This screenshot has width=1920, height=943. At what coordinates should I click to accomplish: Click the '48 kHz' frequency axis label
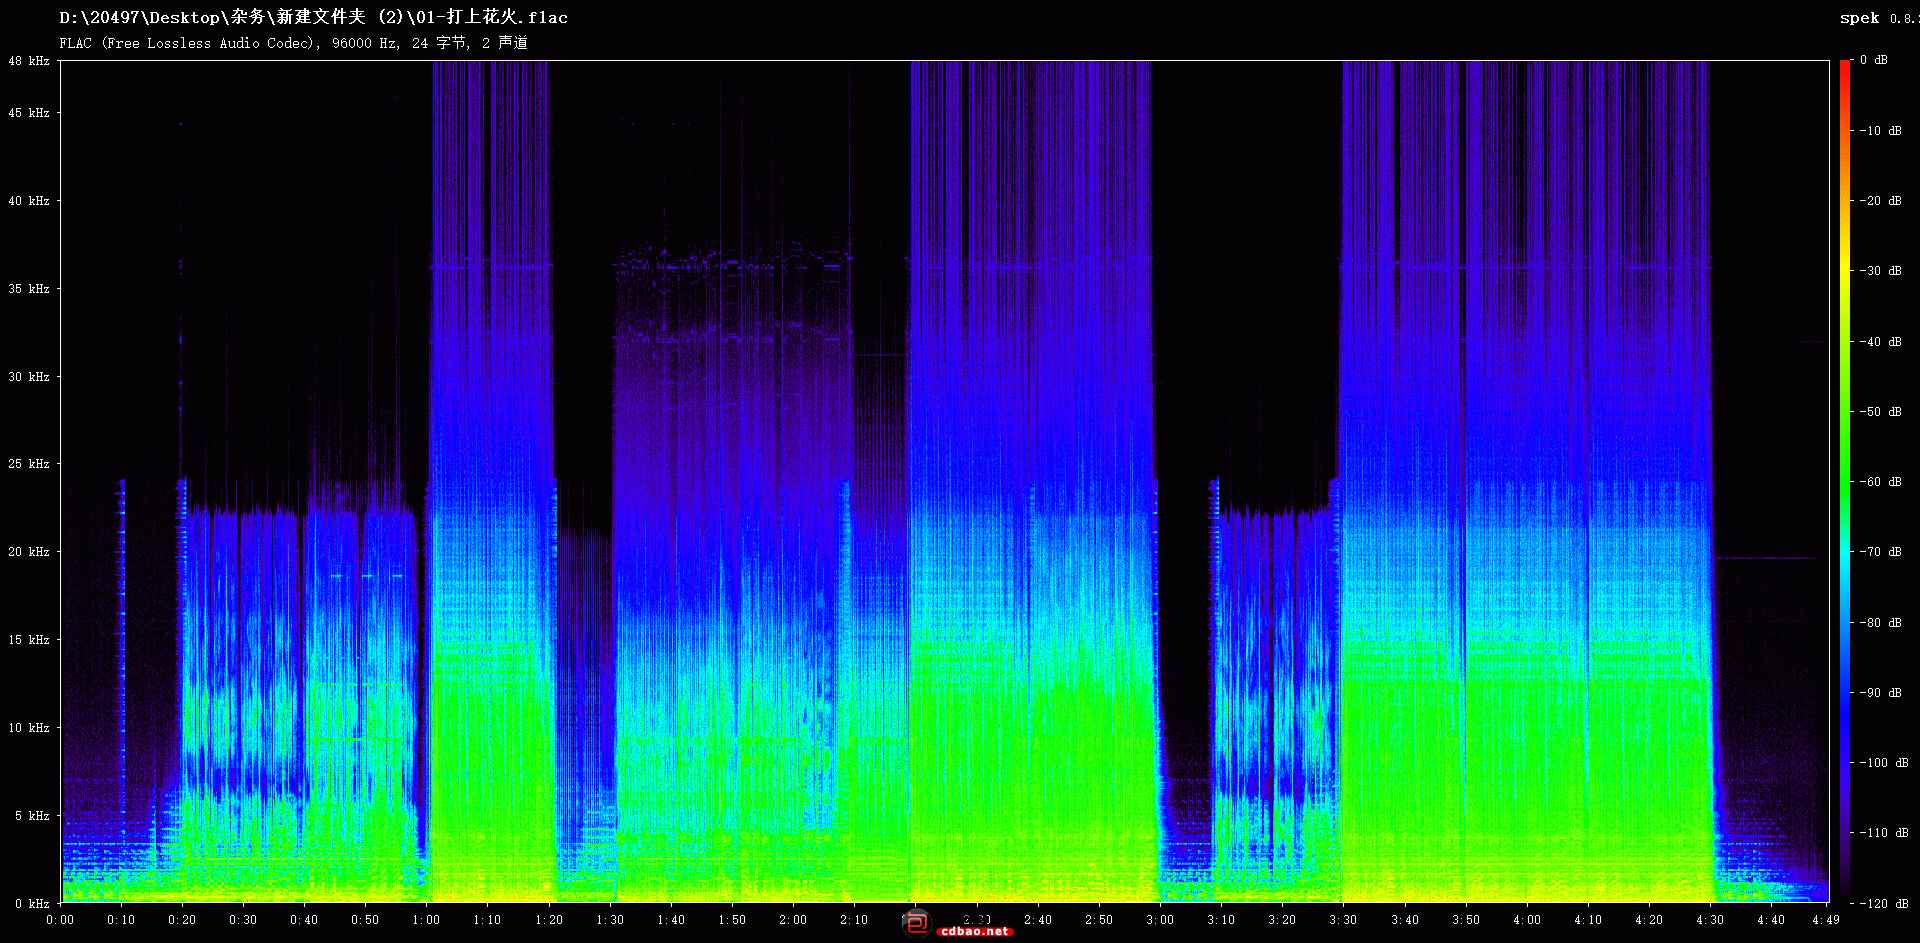(29, 61)
